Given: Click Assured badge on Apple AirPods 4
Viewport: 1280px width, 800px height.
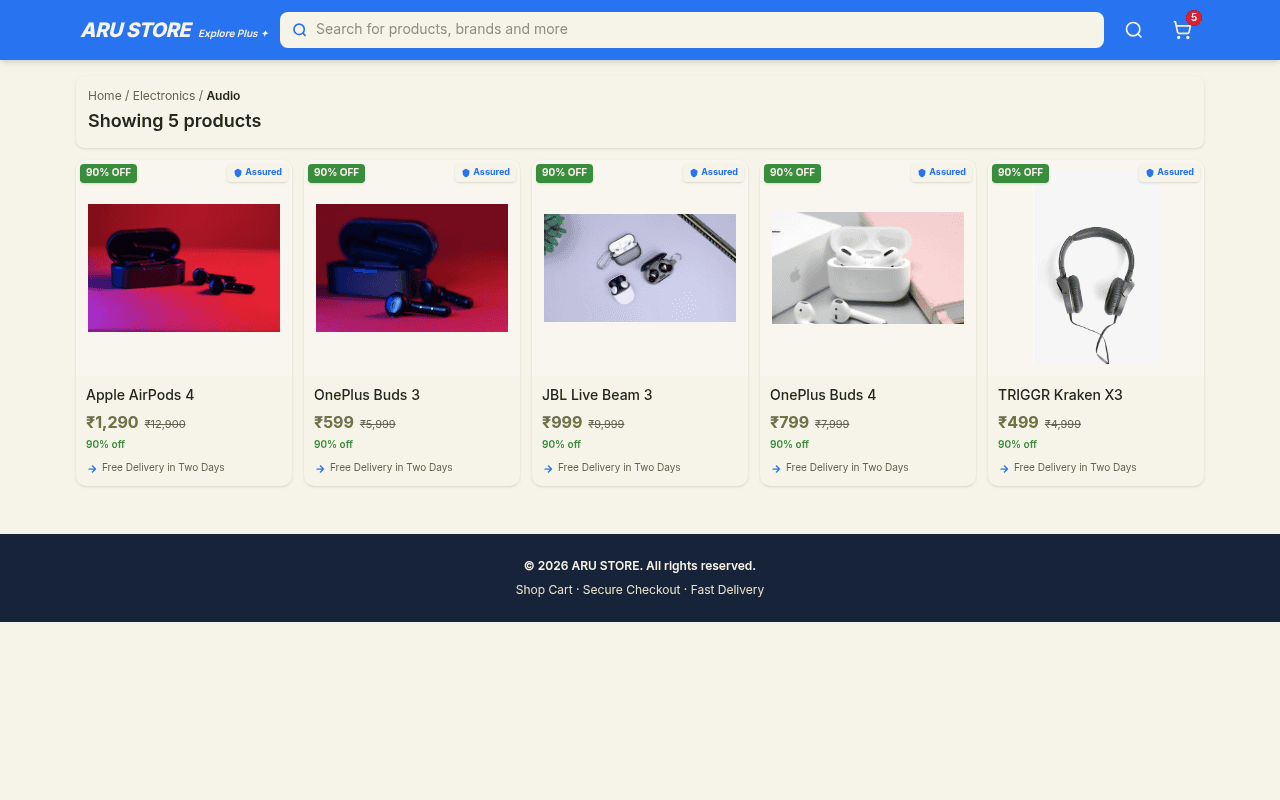Looking at the screenshot, I should (258, 172).
